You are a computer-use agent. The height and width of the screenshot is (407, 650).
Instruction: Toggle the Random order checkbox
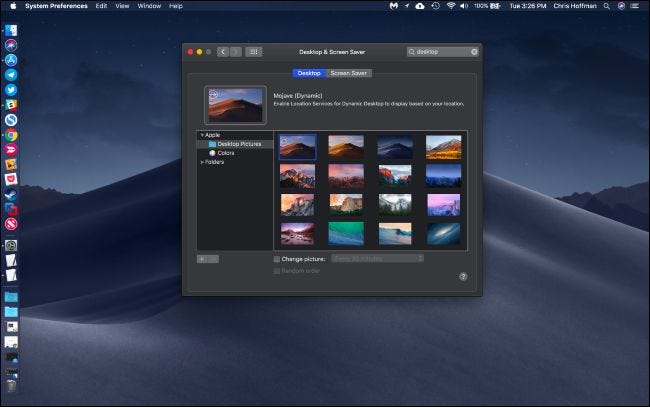[277, 270]
